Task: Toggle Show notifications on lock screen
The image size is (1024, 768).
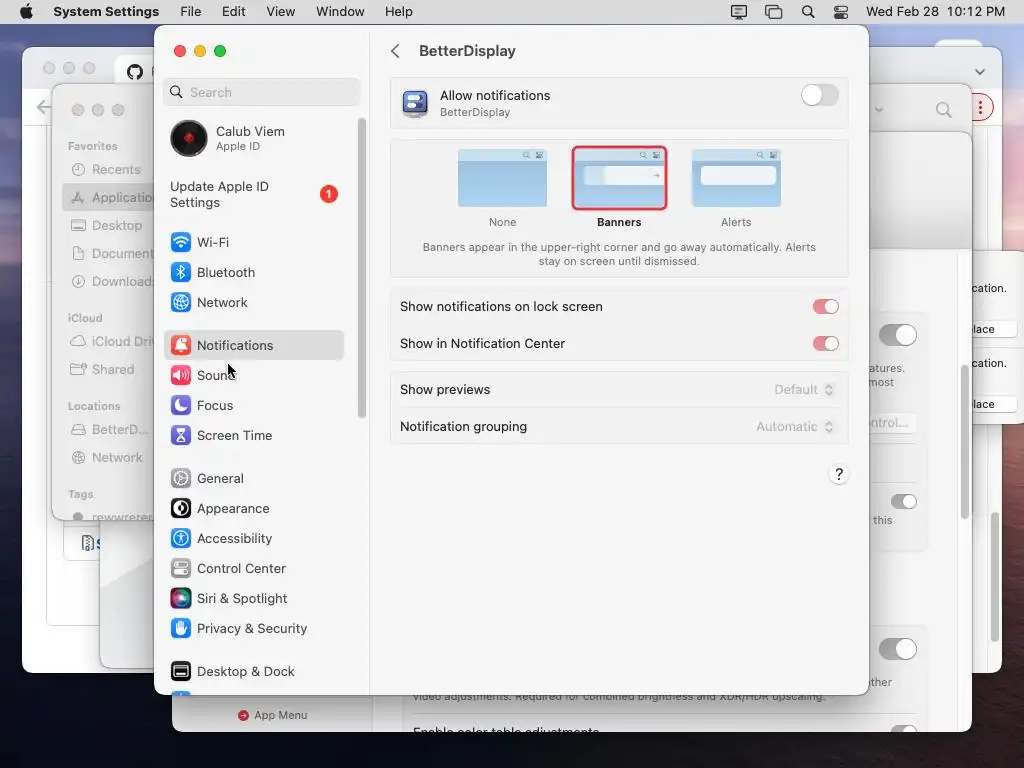Action: tap(825, 306)
